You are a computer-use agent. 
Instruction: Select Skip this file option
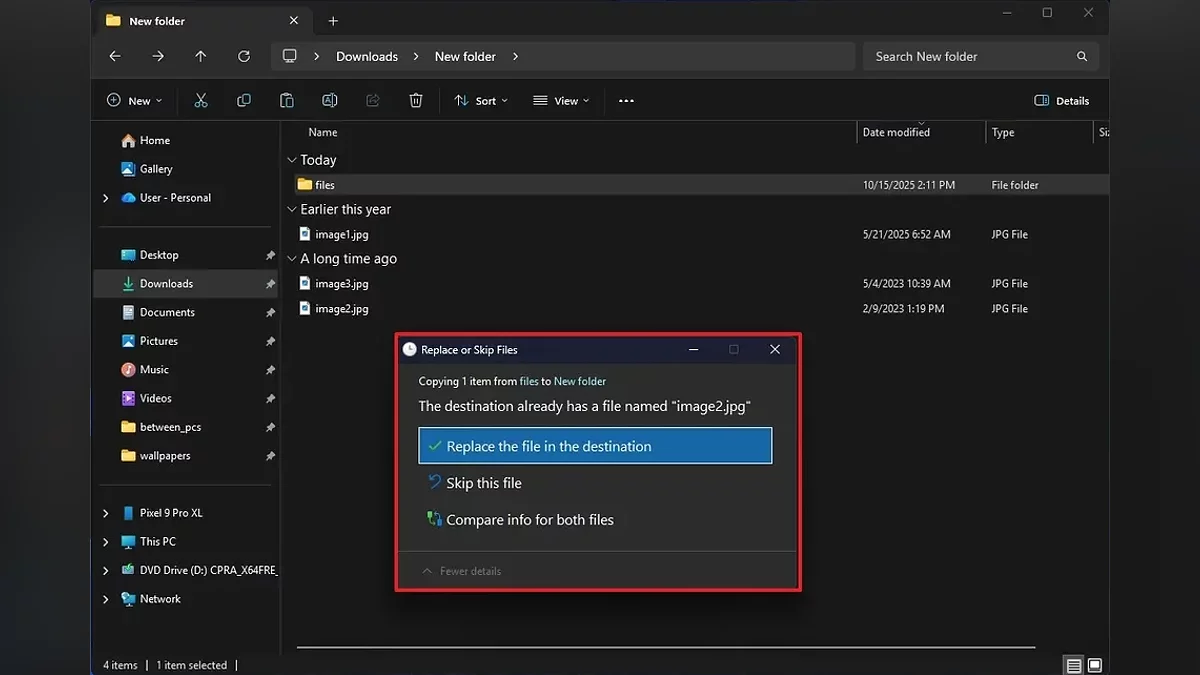point(484,483)
